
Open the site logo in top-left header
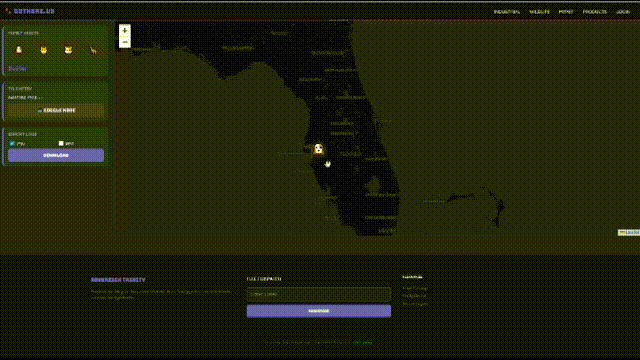click(30, 11)
